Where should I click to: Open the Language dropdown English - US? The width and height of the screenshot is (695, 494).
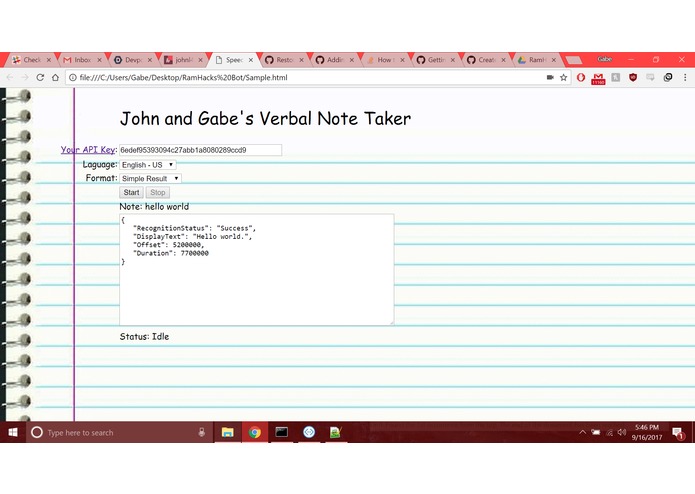coord(148,165)
